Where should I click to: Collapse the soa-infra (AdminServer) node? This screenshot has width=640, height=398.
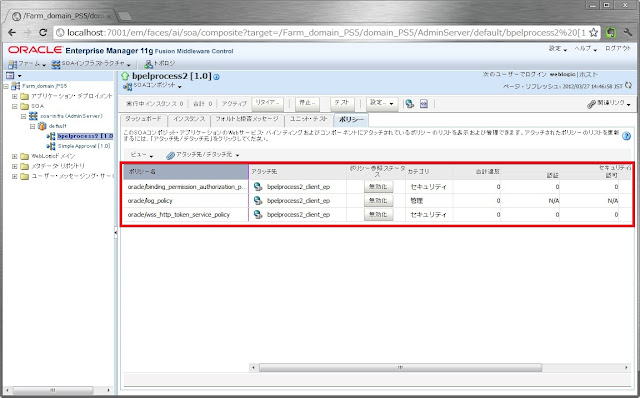coord(24,116)
